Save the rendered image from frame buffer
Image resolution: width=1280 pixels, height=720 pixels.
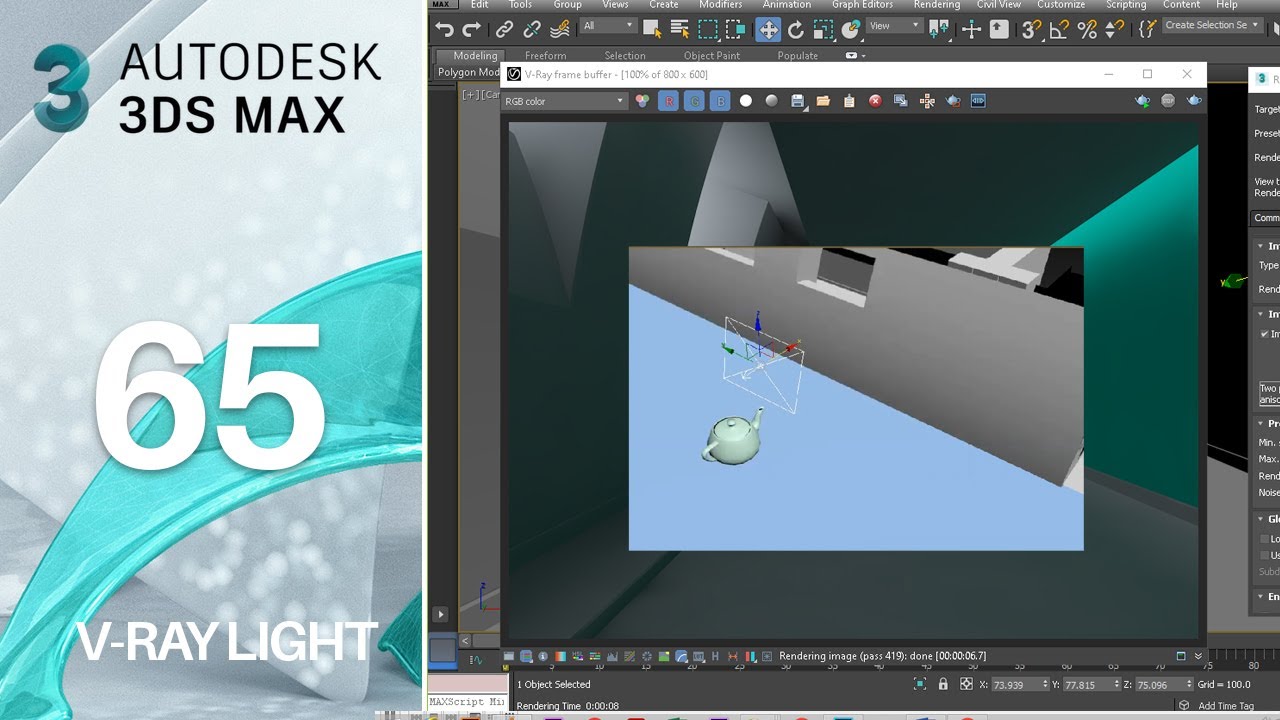(798, 101)
